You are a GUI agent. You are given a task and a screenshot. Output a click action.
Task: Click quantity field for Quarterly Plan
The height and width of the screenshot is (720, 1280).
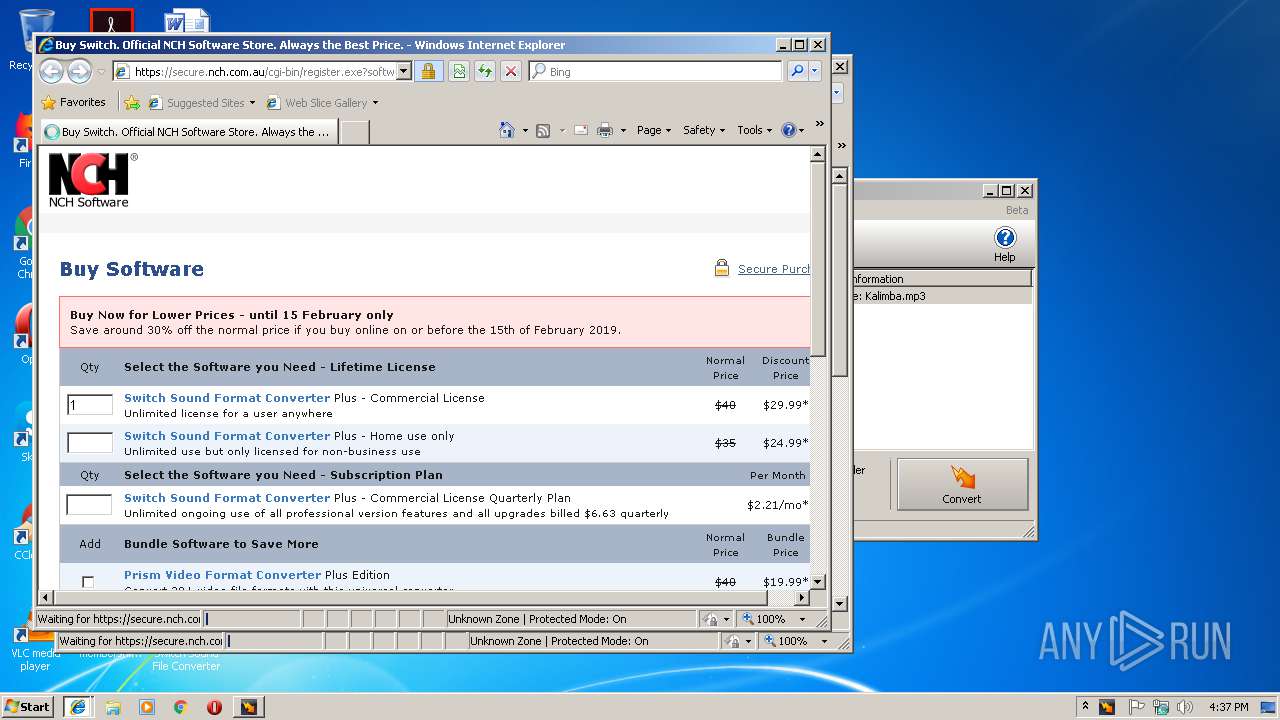(89, 505)
